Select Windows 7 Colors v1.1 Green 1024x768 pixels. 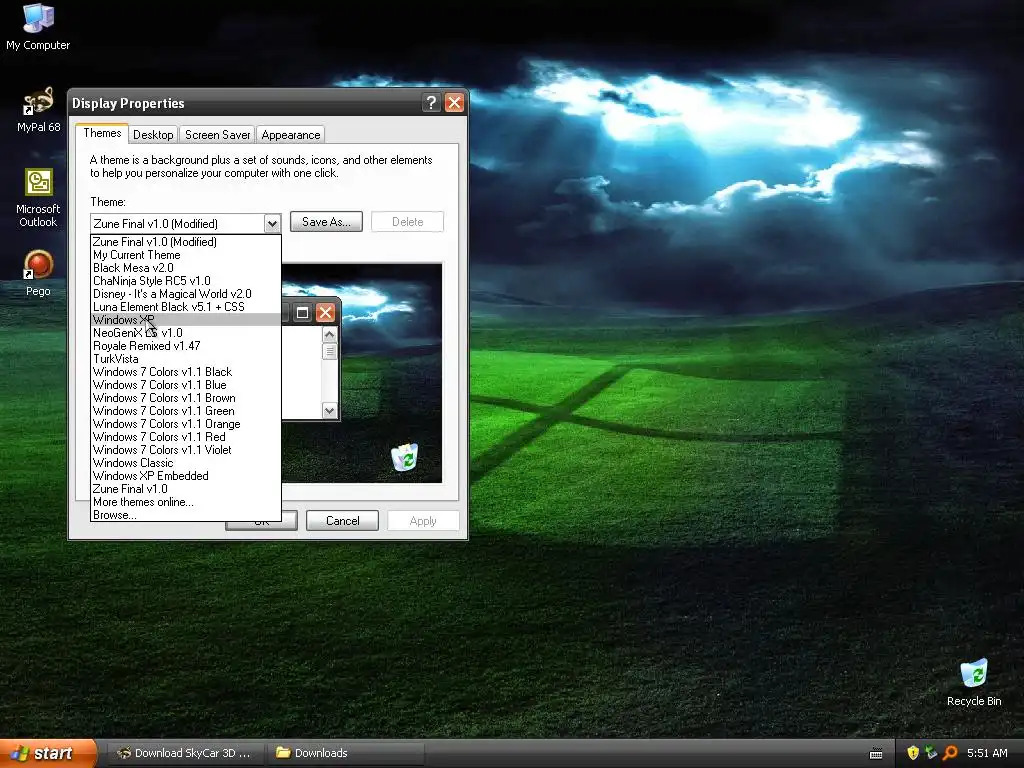186,411
